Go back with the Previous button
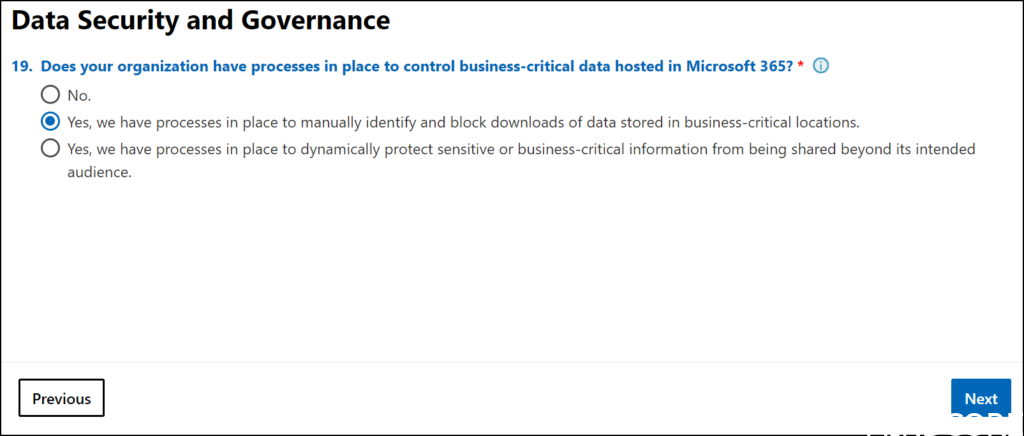The image size is (1024, 436). 61,398
